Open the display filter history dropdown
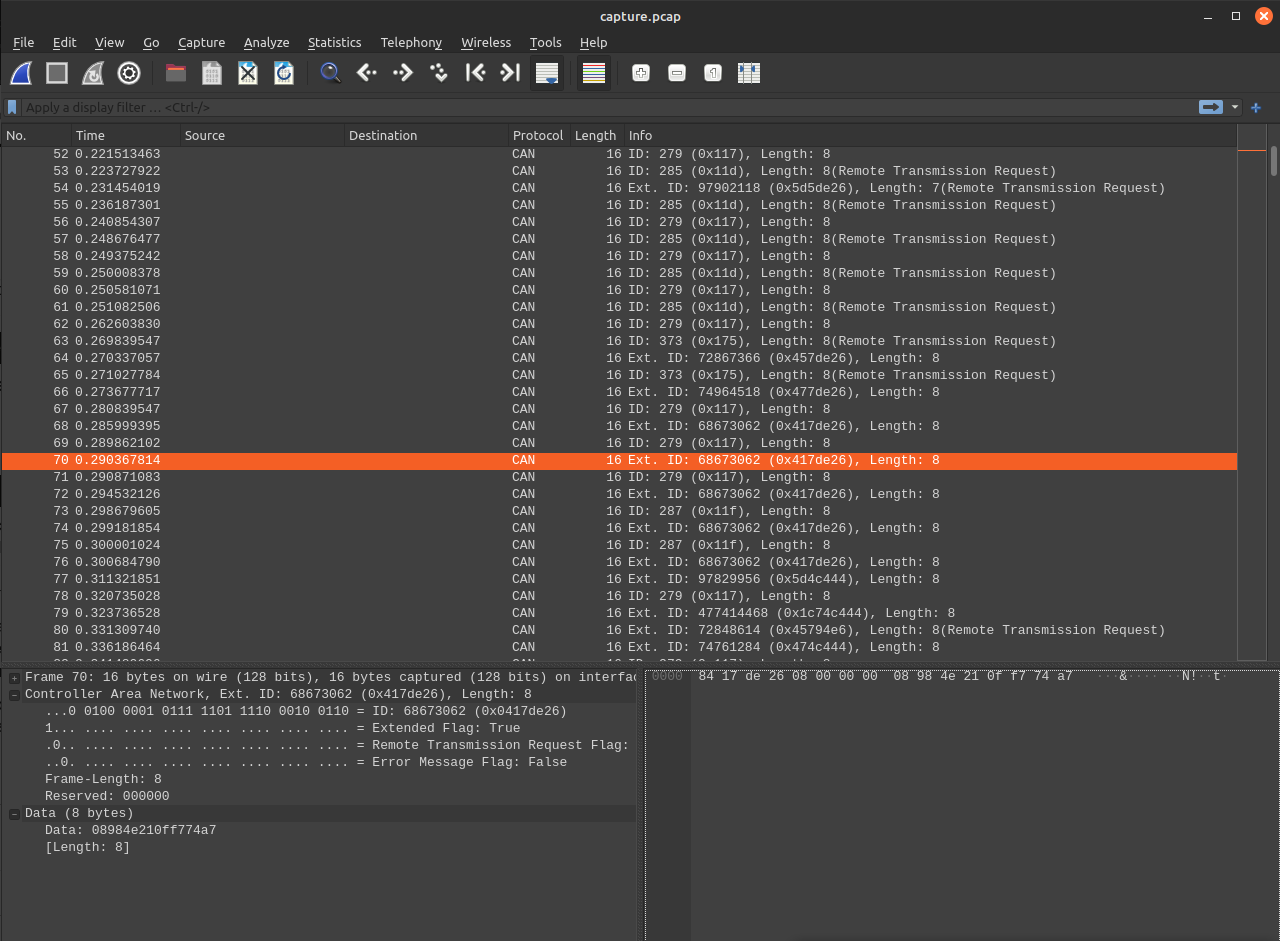1280x941 pixels. 1235,107
